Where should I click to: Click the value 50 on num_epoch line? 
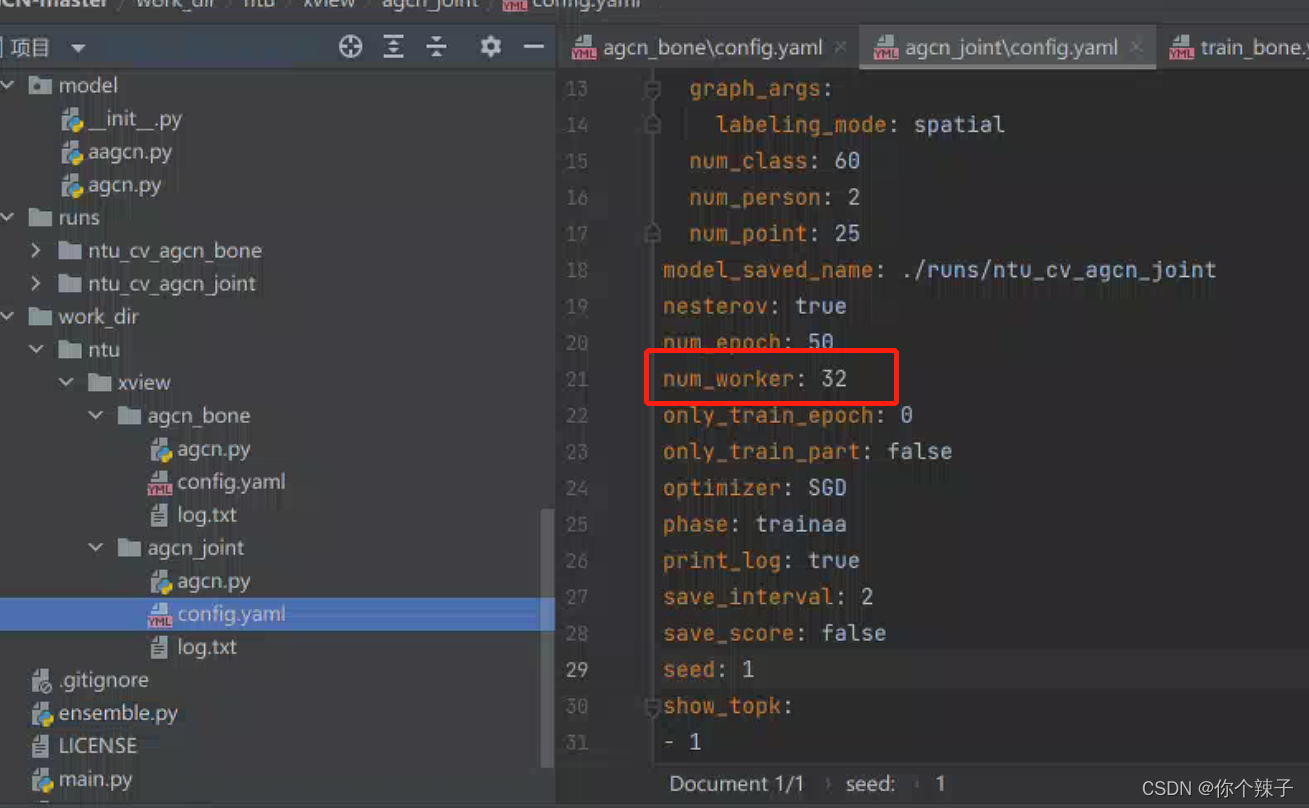pos(821,342)
